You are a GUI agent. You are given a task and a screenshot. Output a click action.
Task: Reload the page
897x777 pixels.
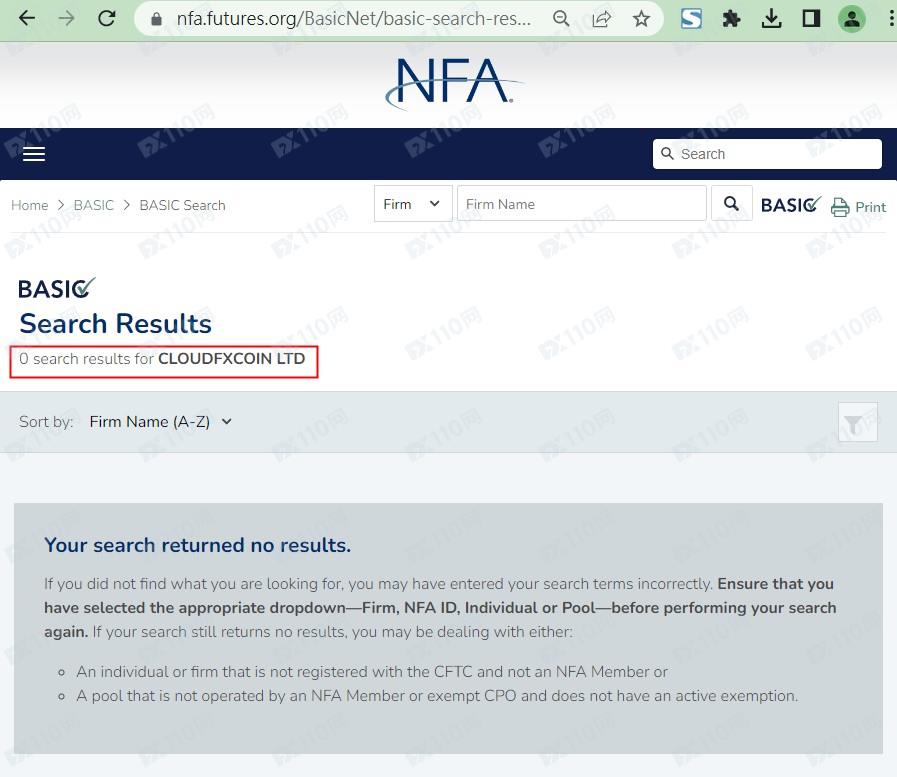(x=106, y=19)
